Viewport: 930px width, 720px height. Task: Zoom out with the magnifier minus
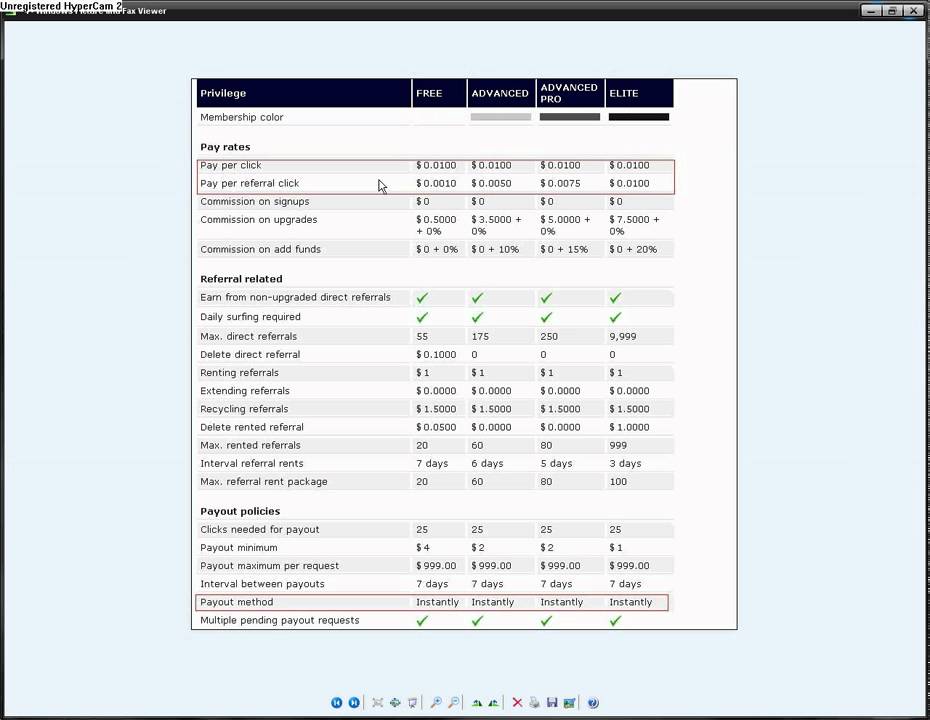(454, 703)
